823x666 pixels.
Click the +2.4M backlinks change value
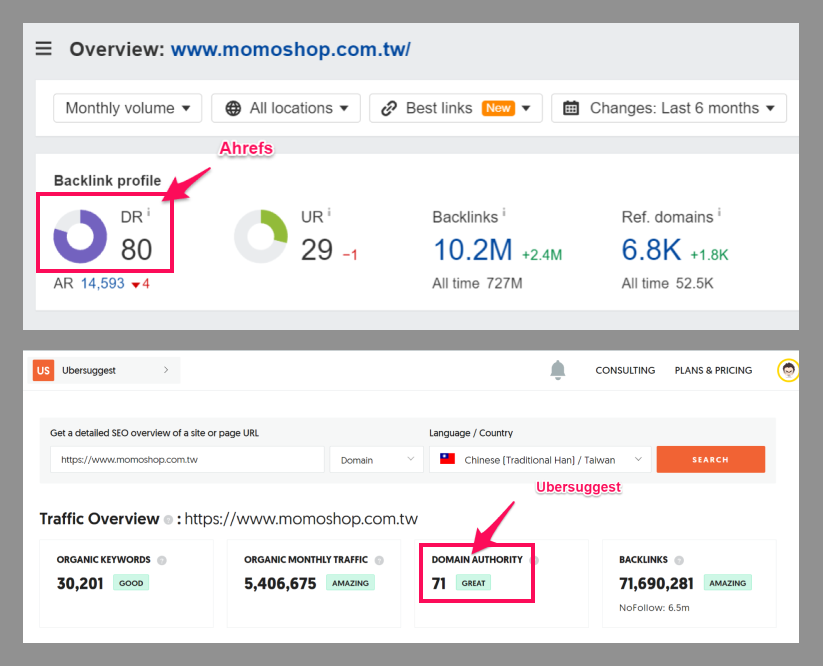tap(542, 255)
